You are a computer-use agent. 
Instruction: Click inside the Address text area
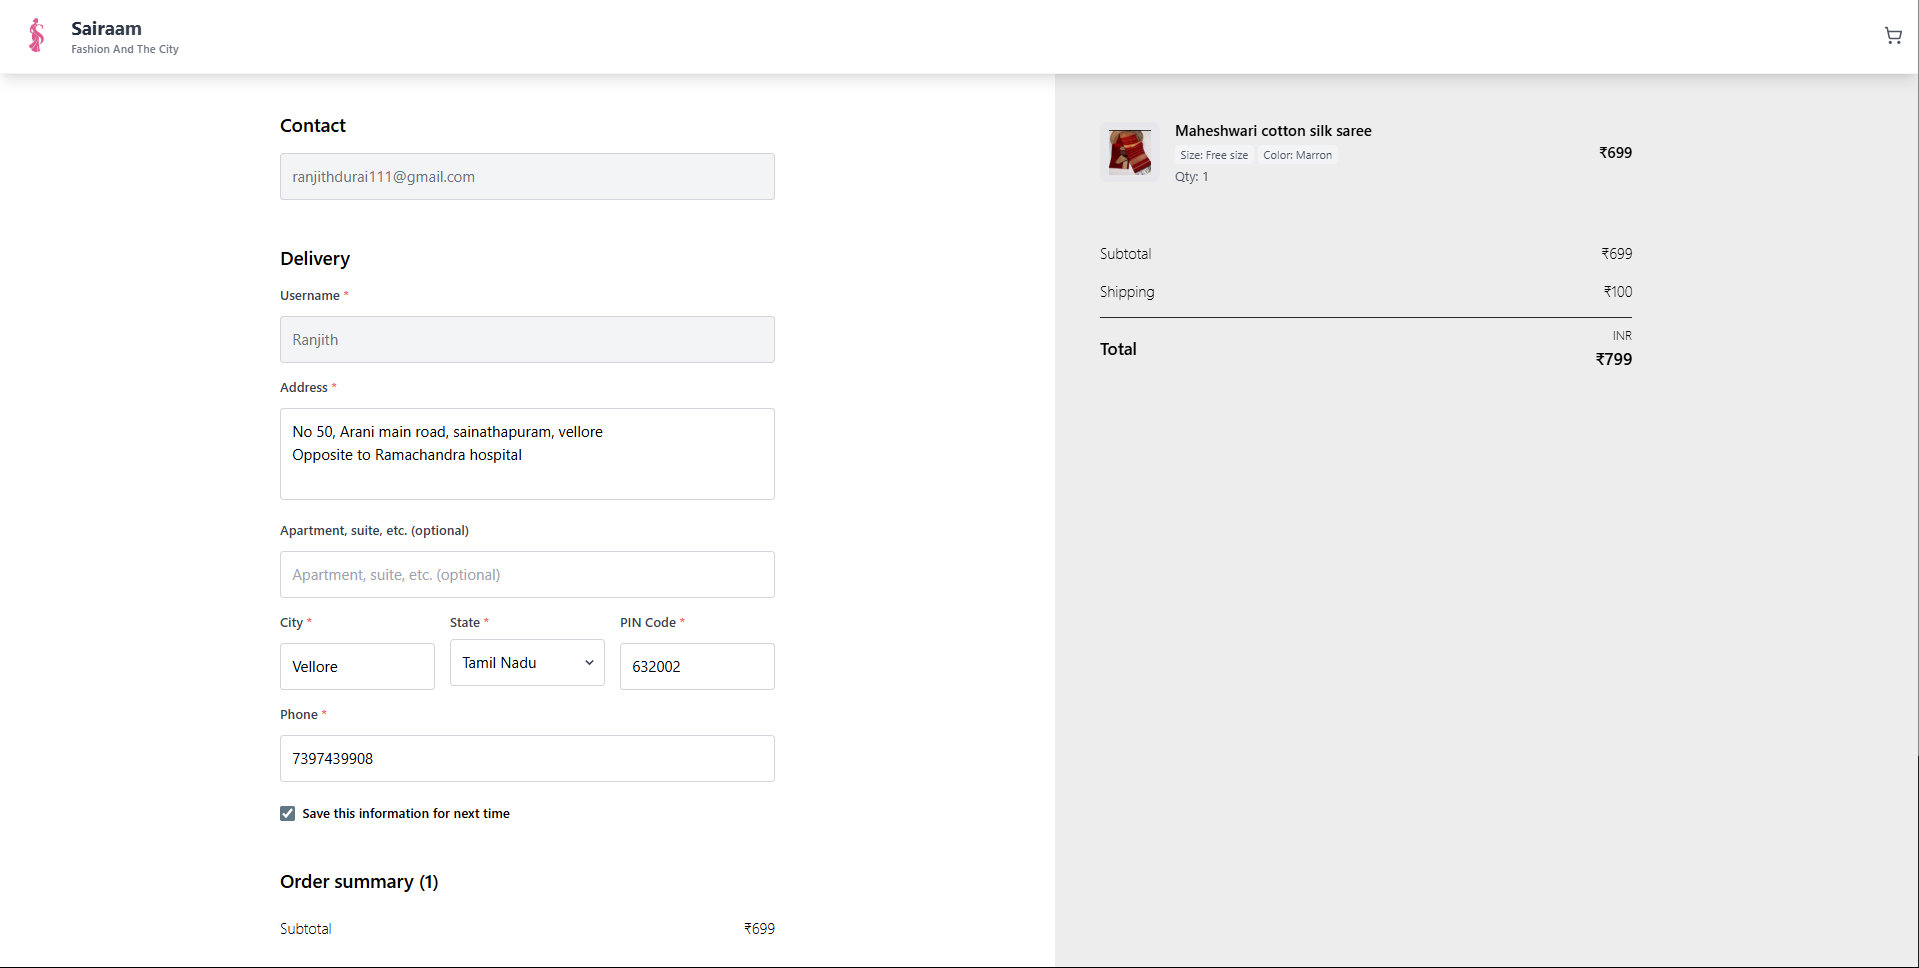[527, 454]
